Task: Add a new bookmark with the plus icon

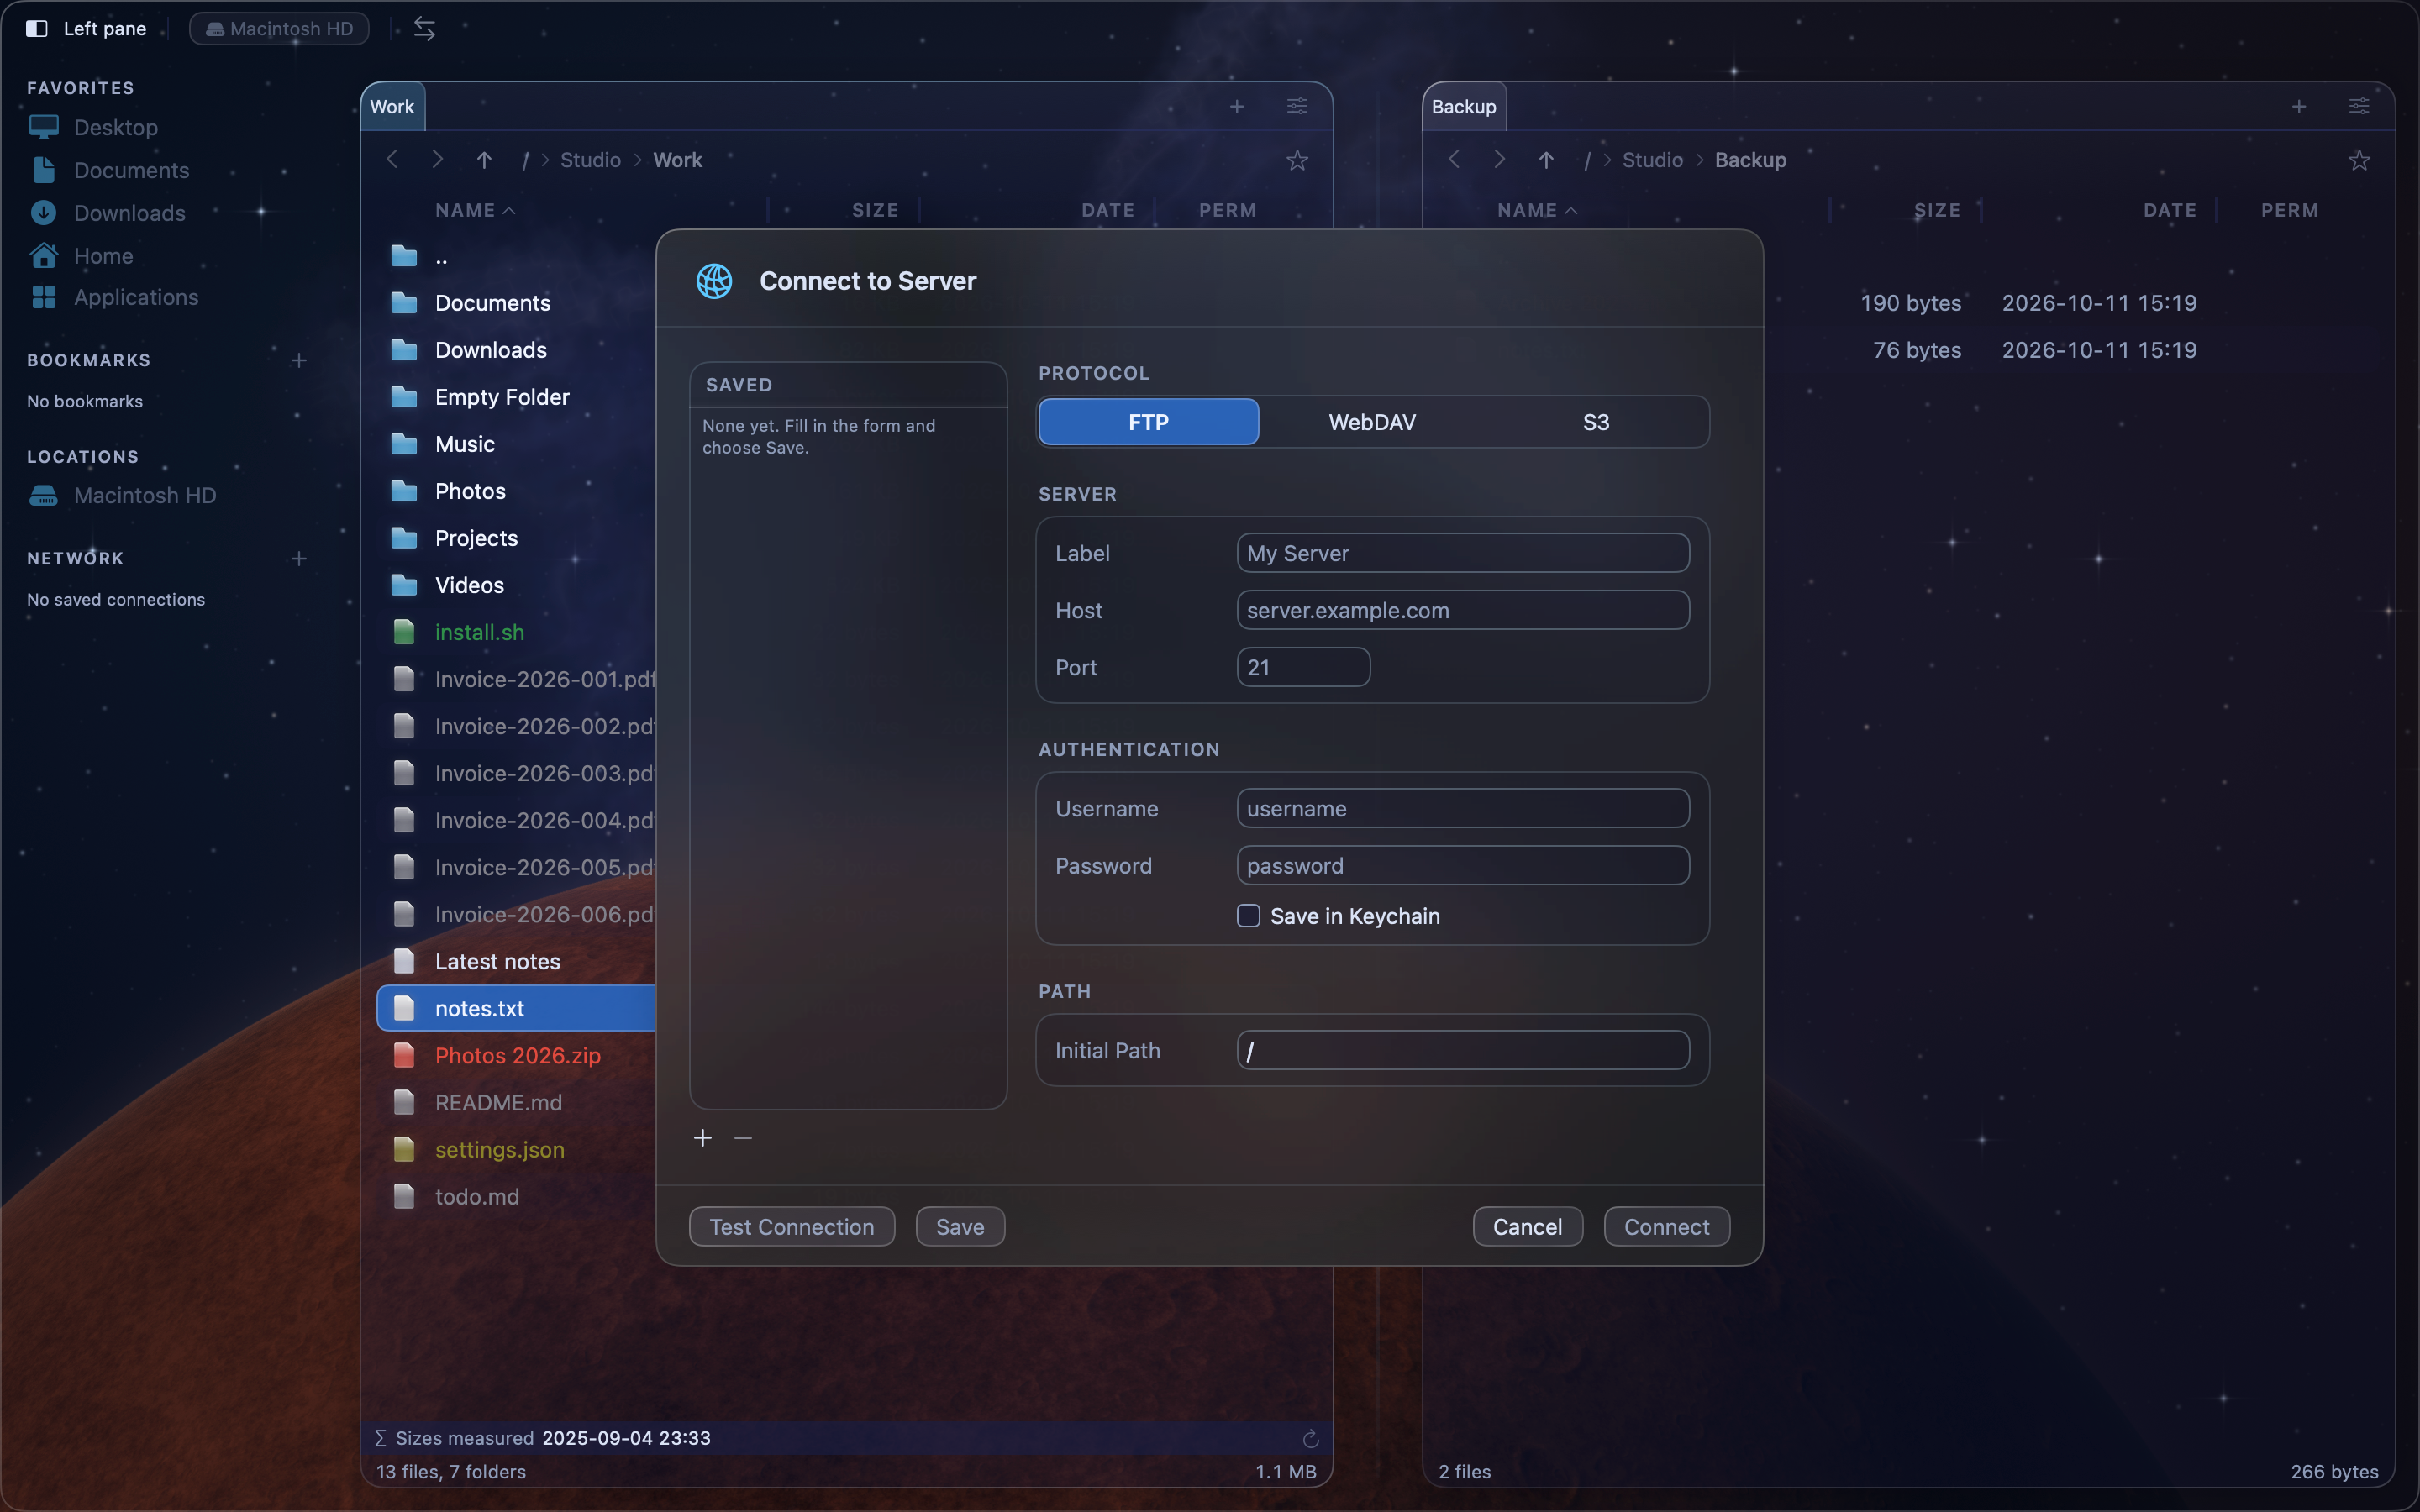Action: (298, 360)
